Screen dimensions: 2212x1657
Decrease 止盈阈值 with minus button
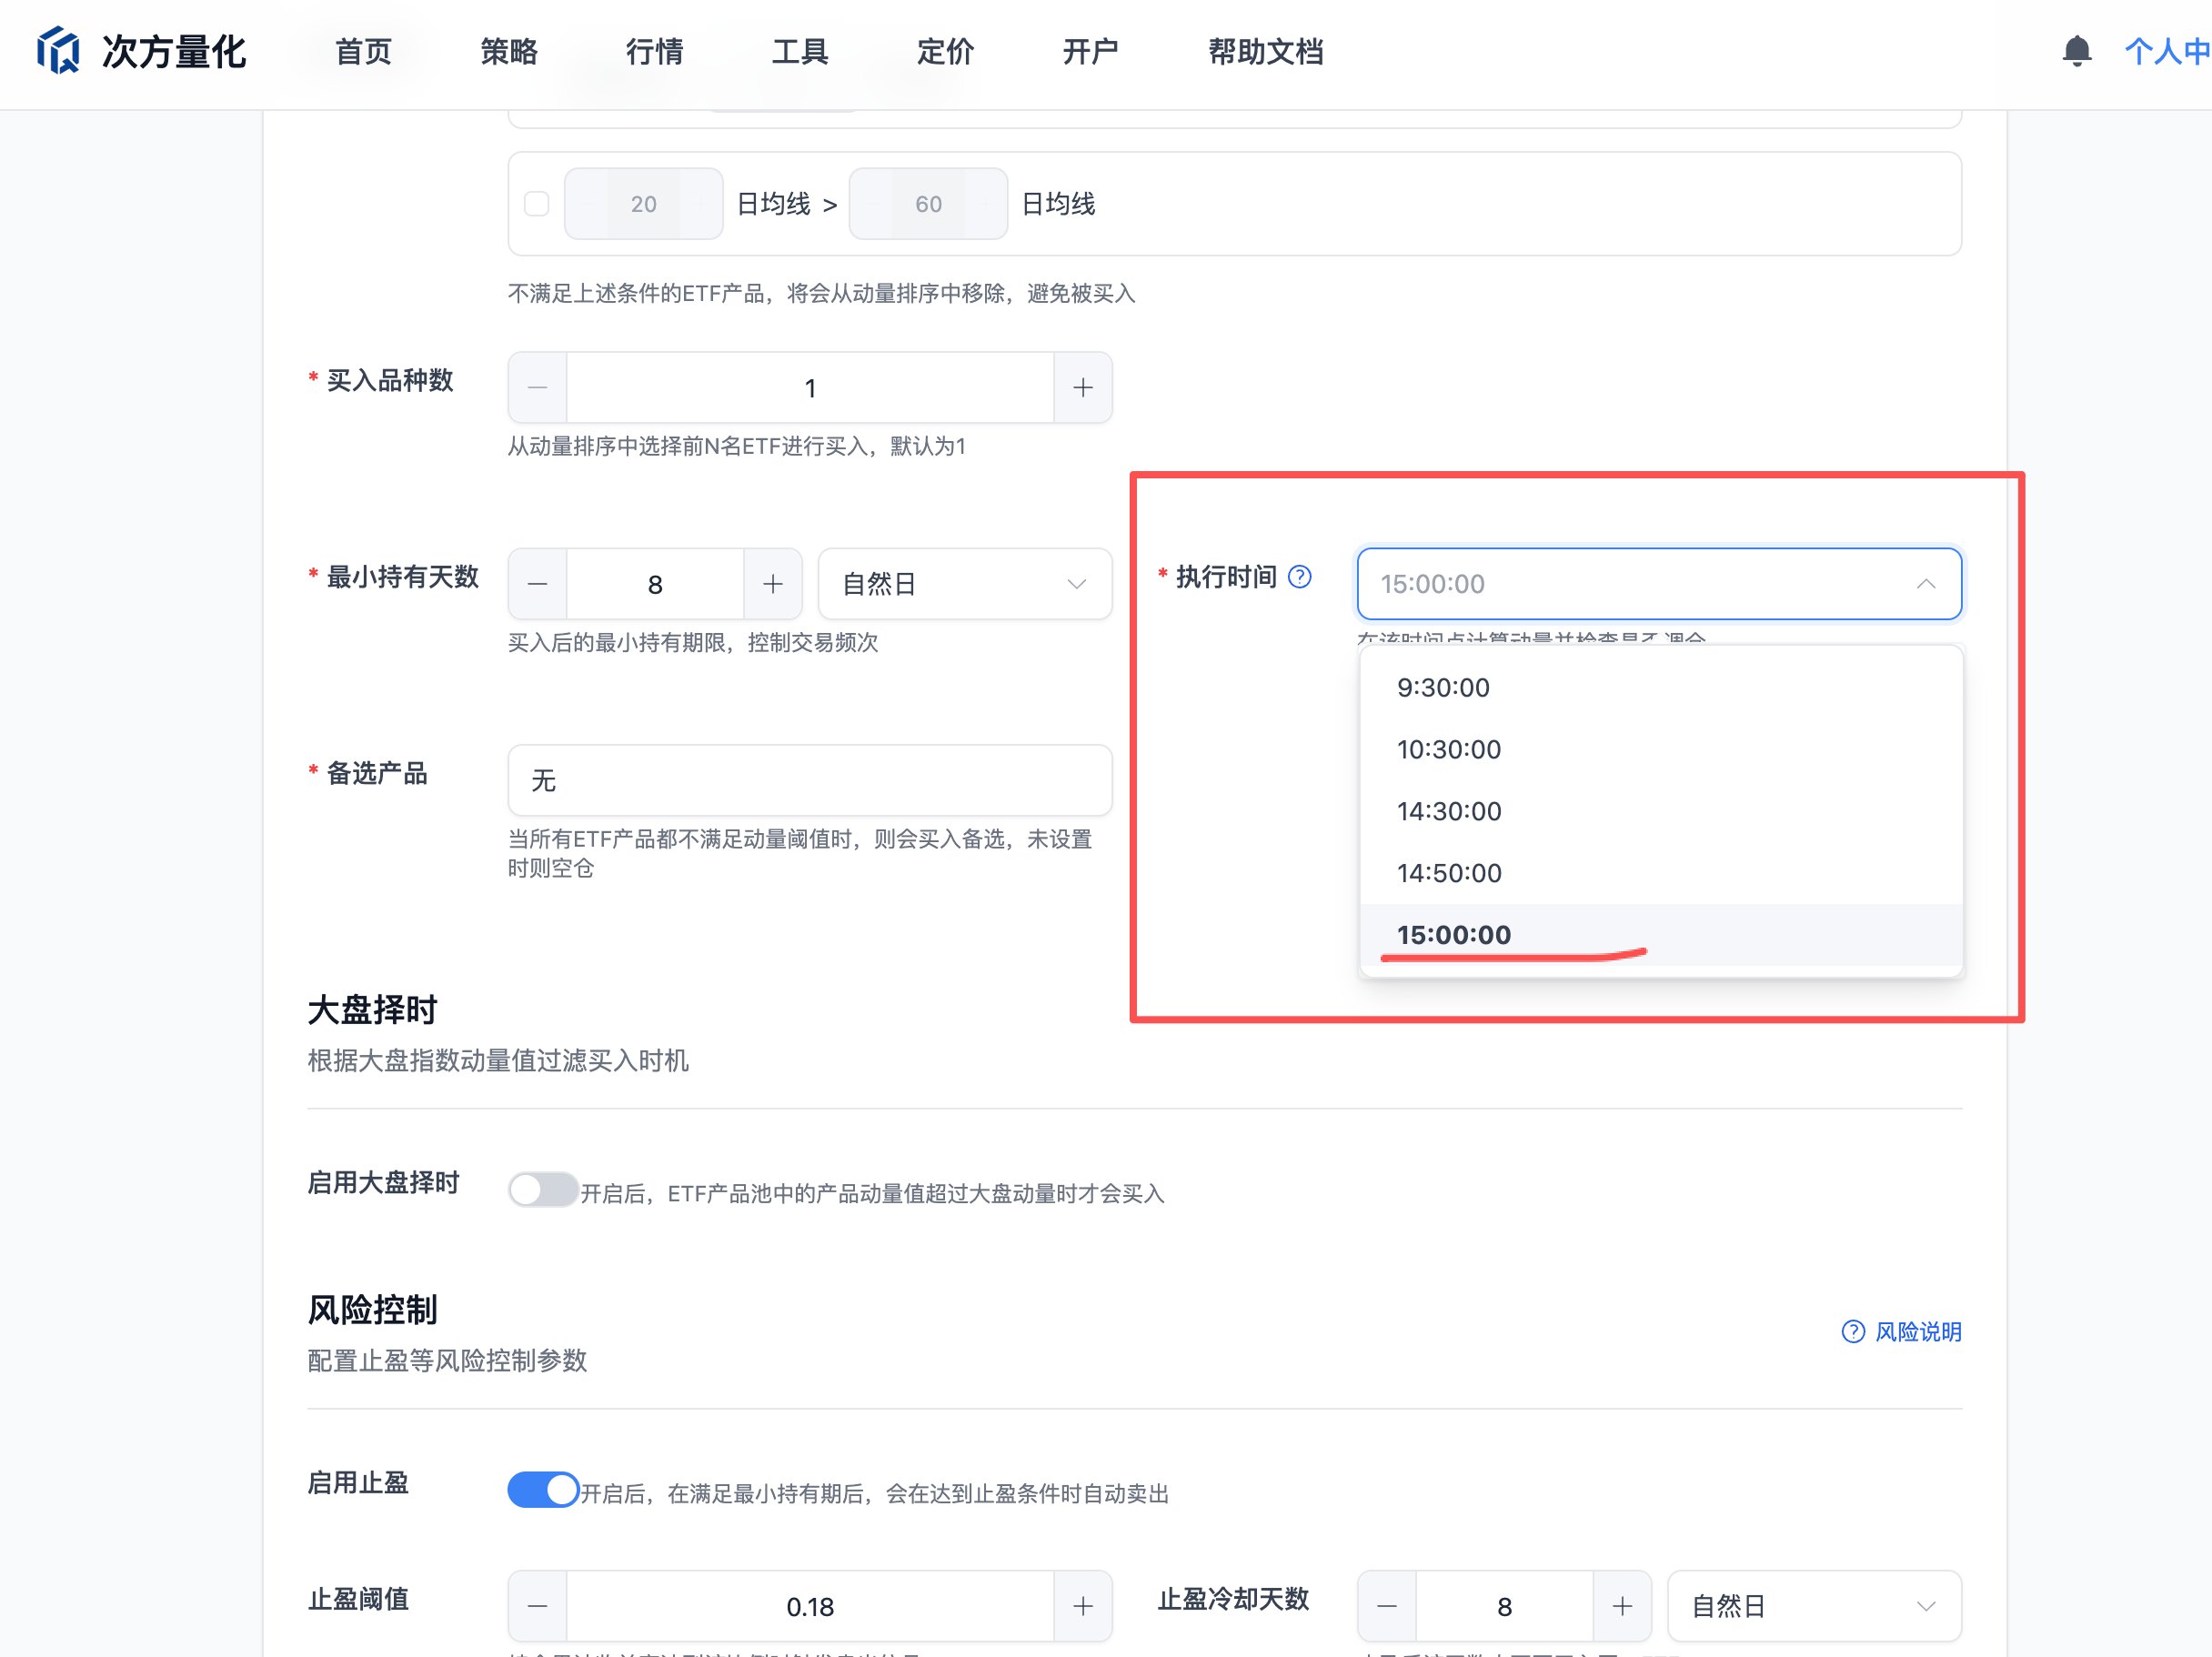point(538,1606)
